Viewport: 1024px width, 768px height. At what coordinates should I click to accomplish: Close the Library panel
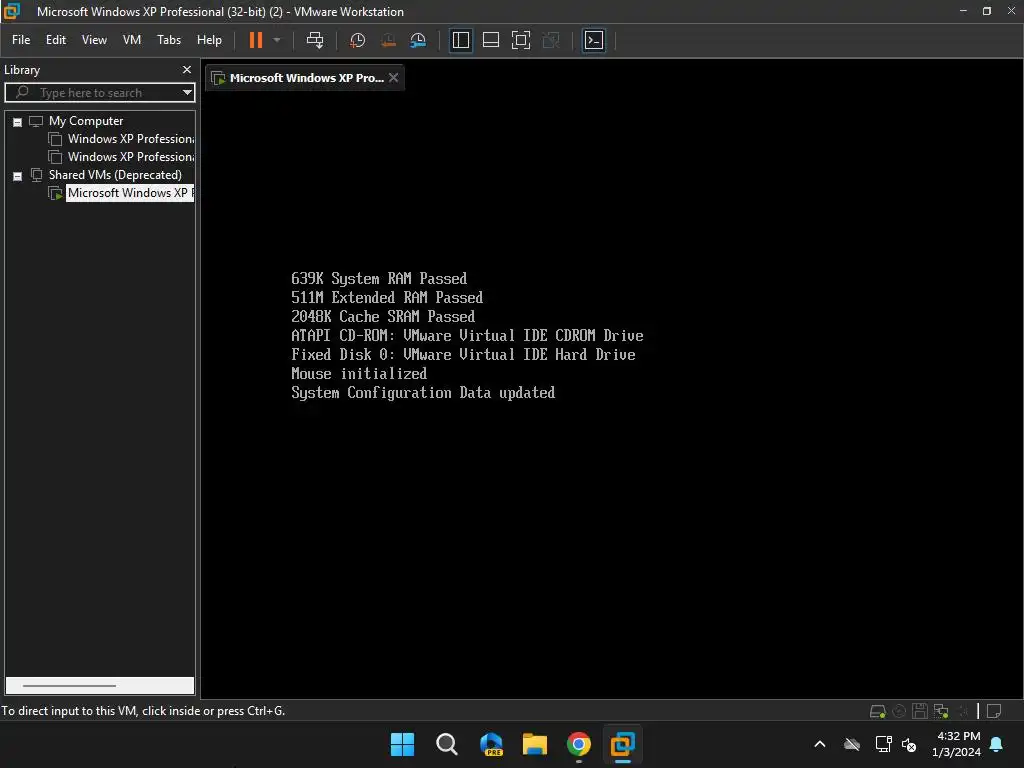click(x=187, y=69)
